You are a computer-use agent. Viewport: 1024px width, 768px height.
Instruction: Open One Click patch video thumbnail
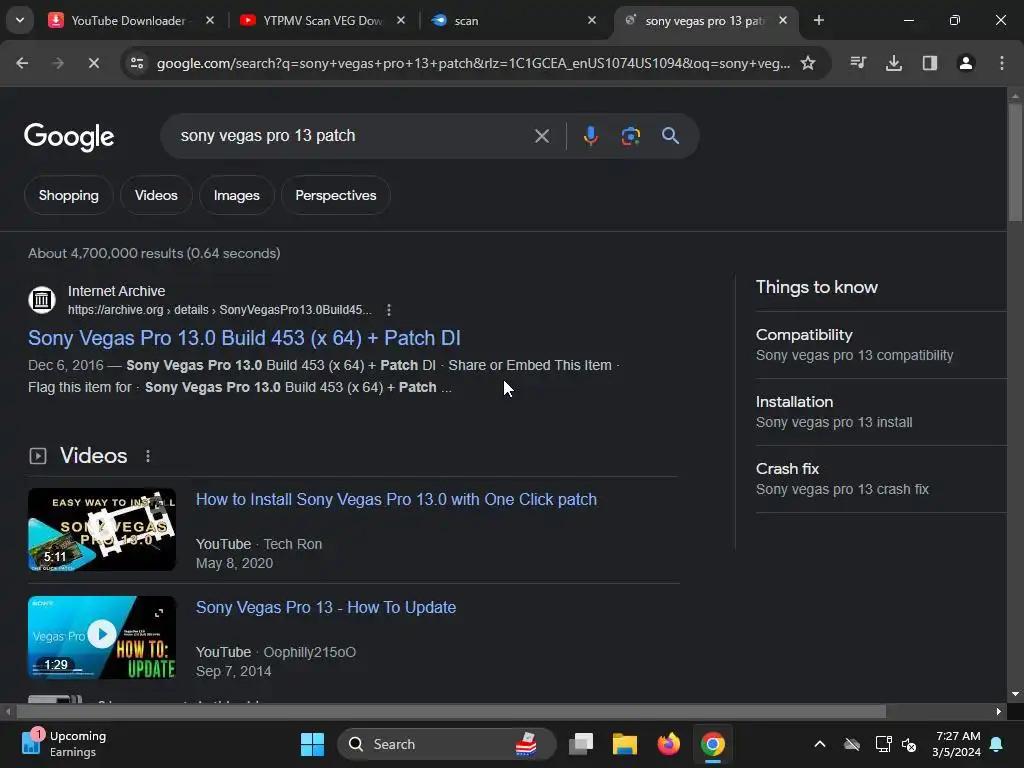(102, 530)
